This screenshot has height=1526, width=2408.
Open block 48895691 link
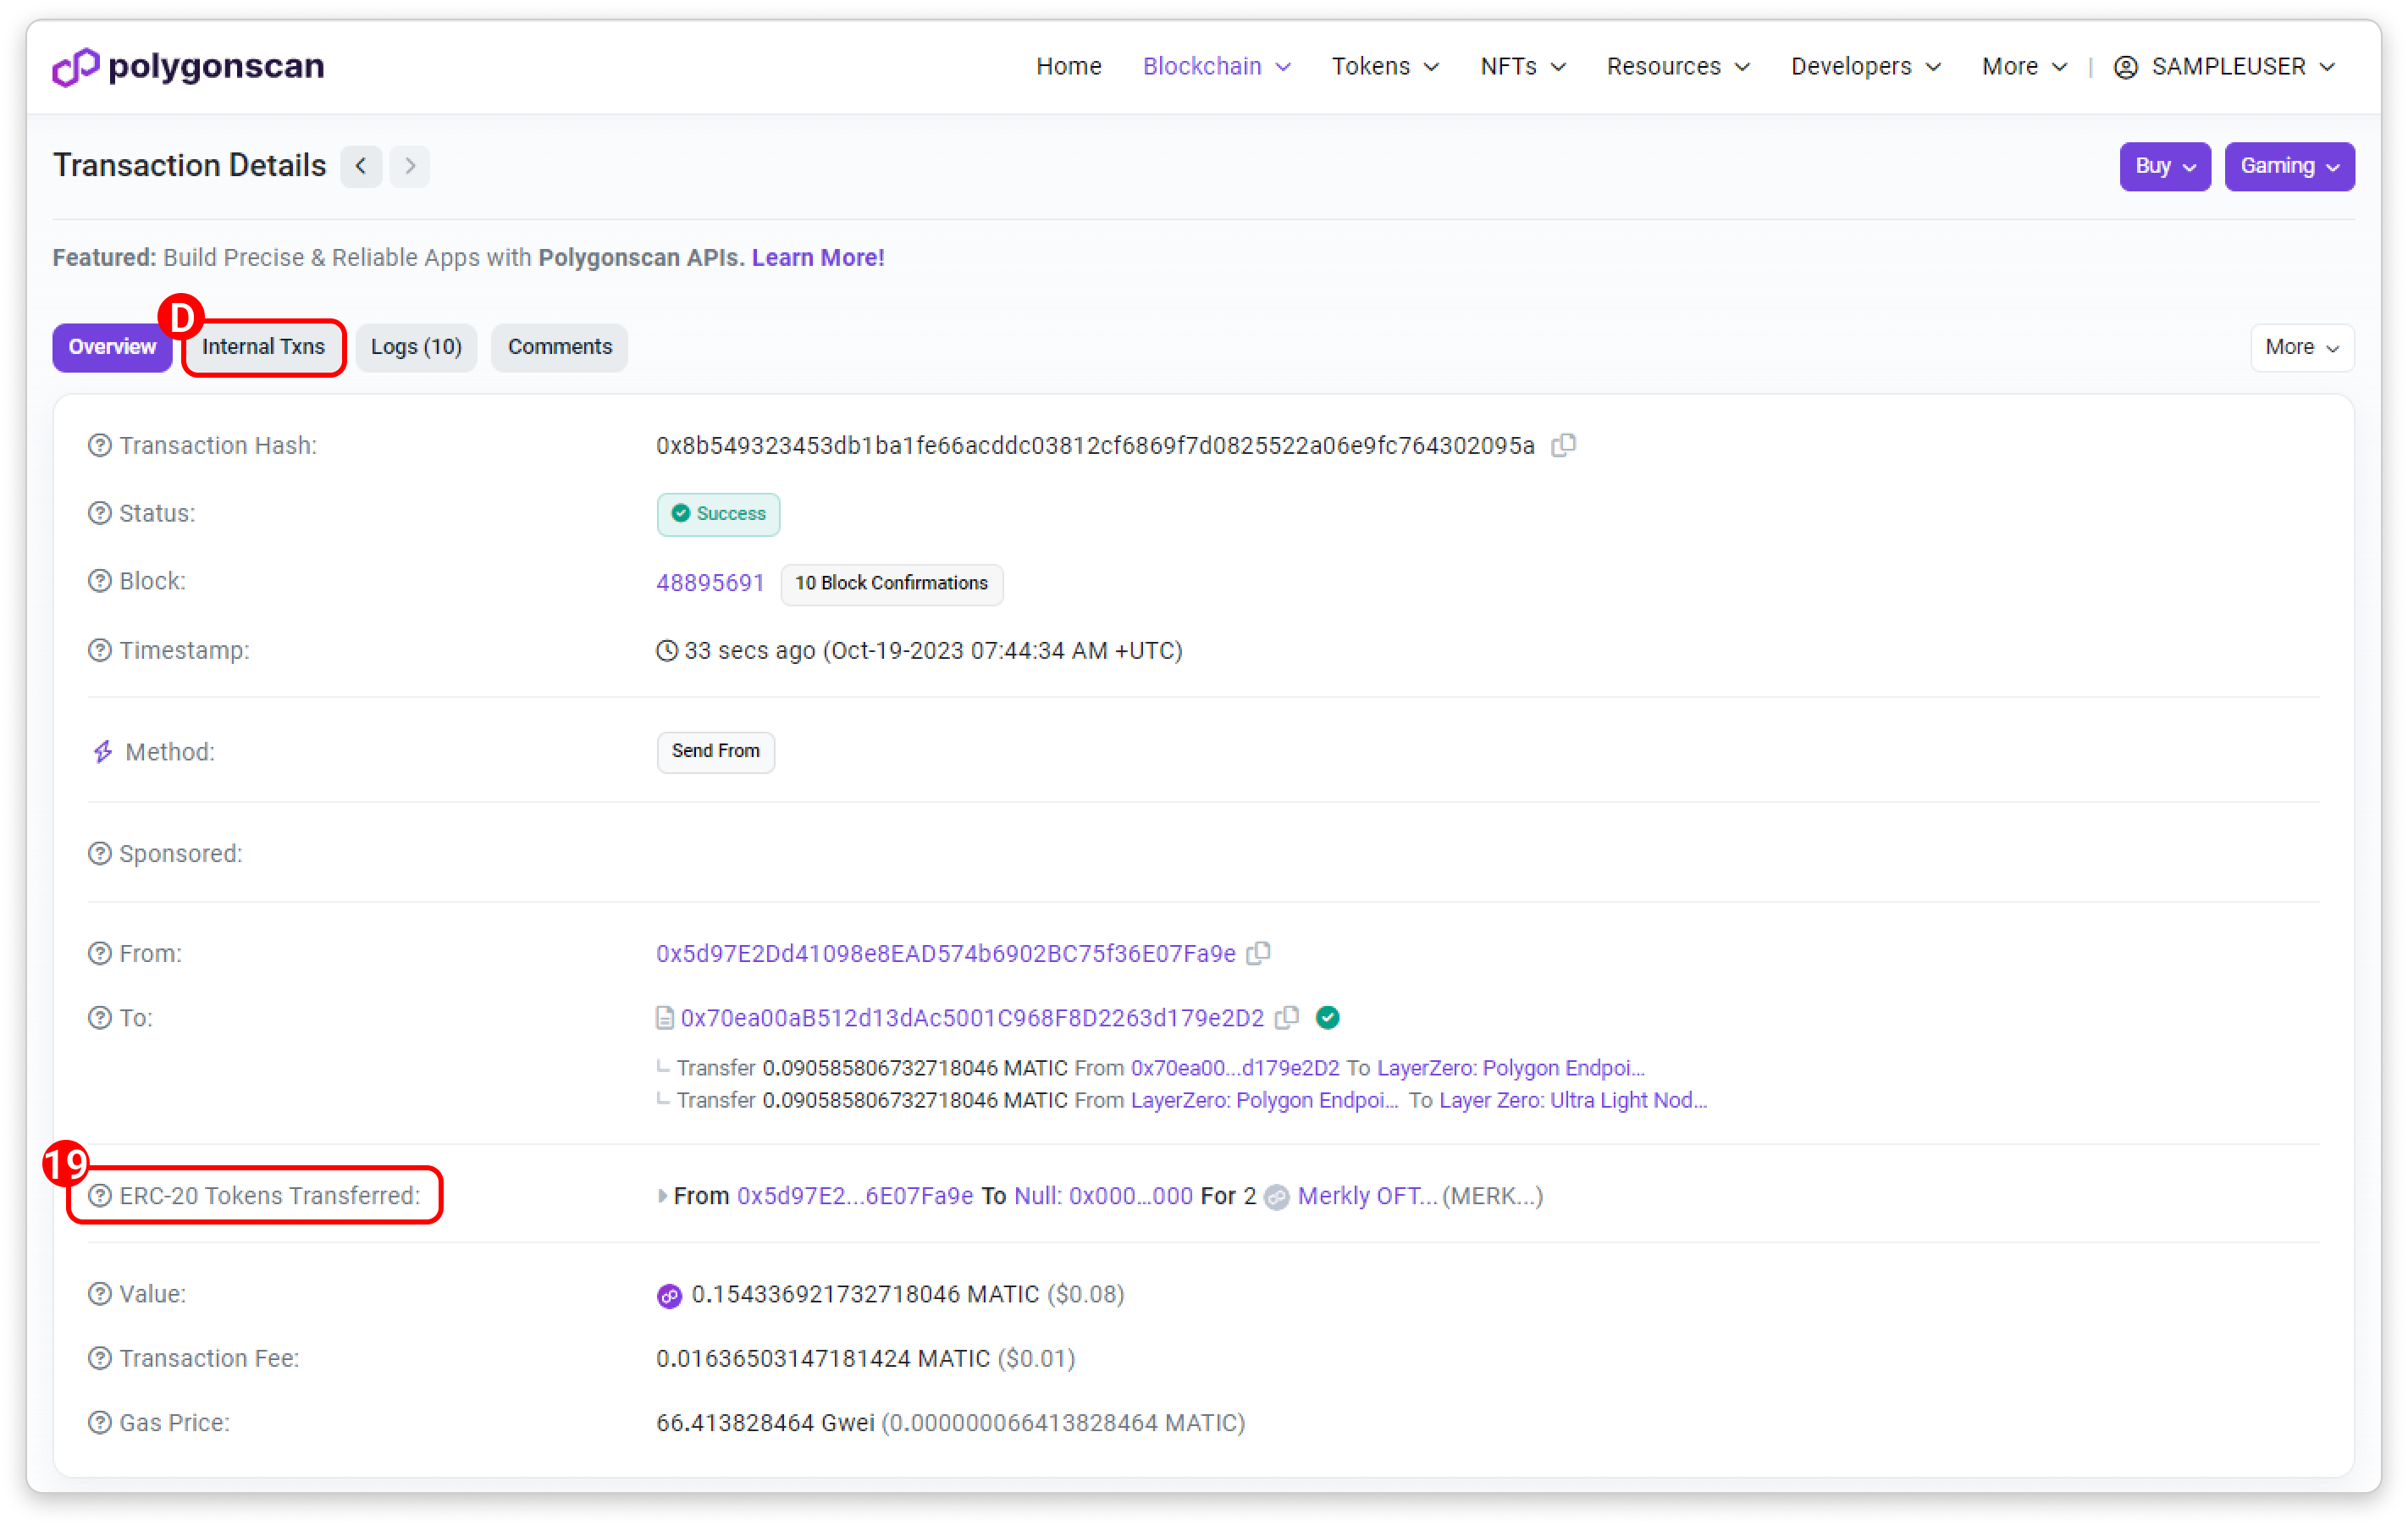[710, 582]
